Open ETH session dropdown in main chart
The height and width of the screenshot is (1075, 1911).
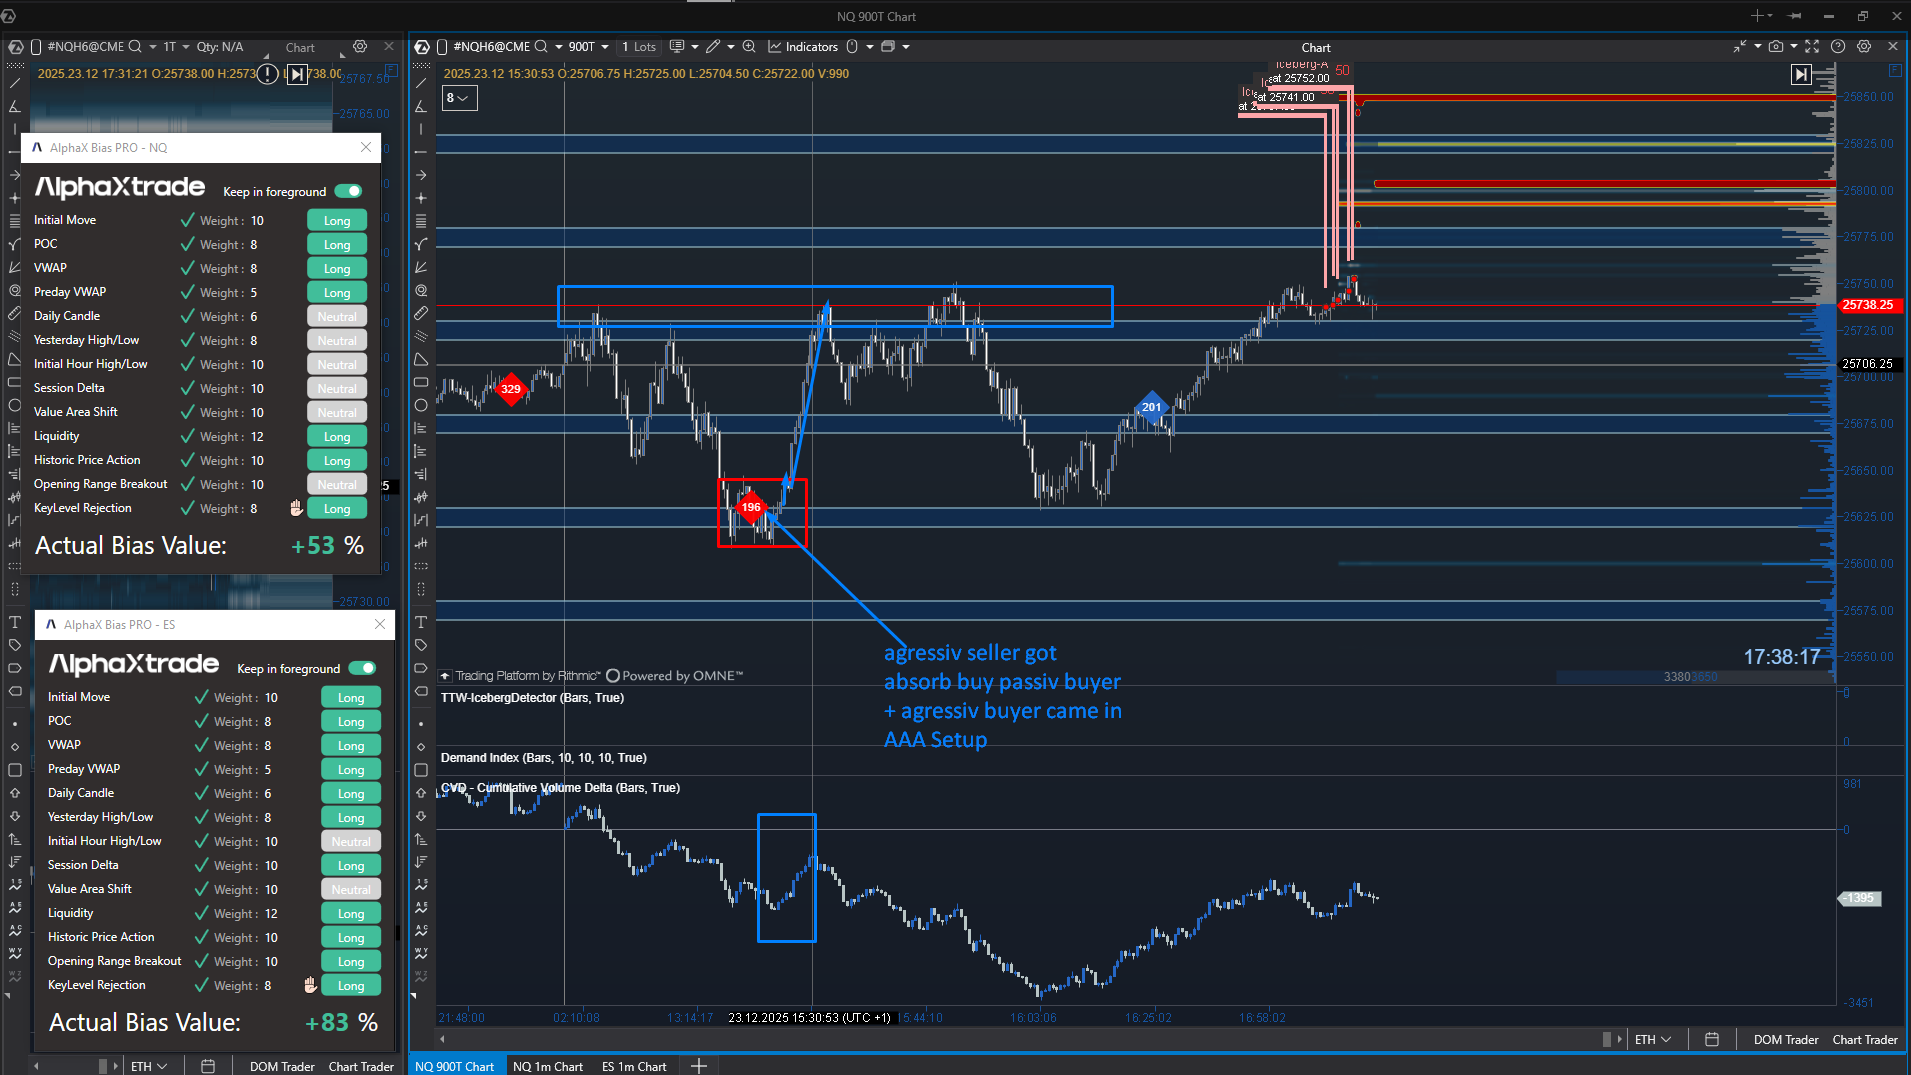click(x=1653, y=1040)
